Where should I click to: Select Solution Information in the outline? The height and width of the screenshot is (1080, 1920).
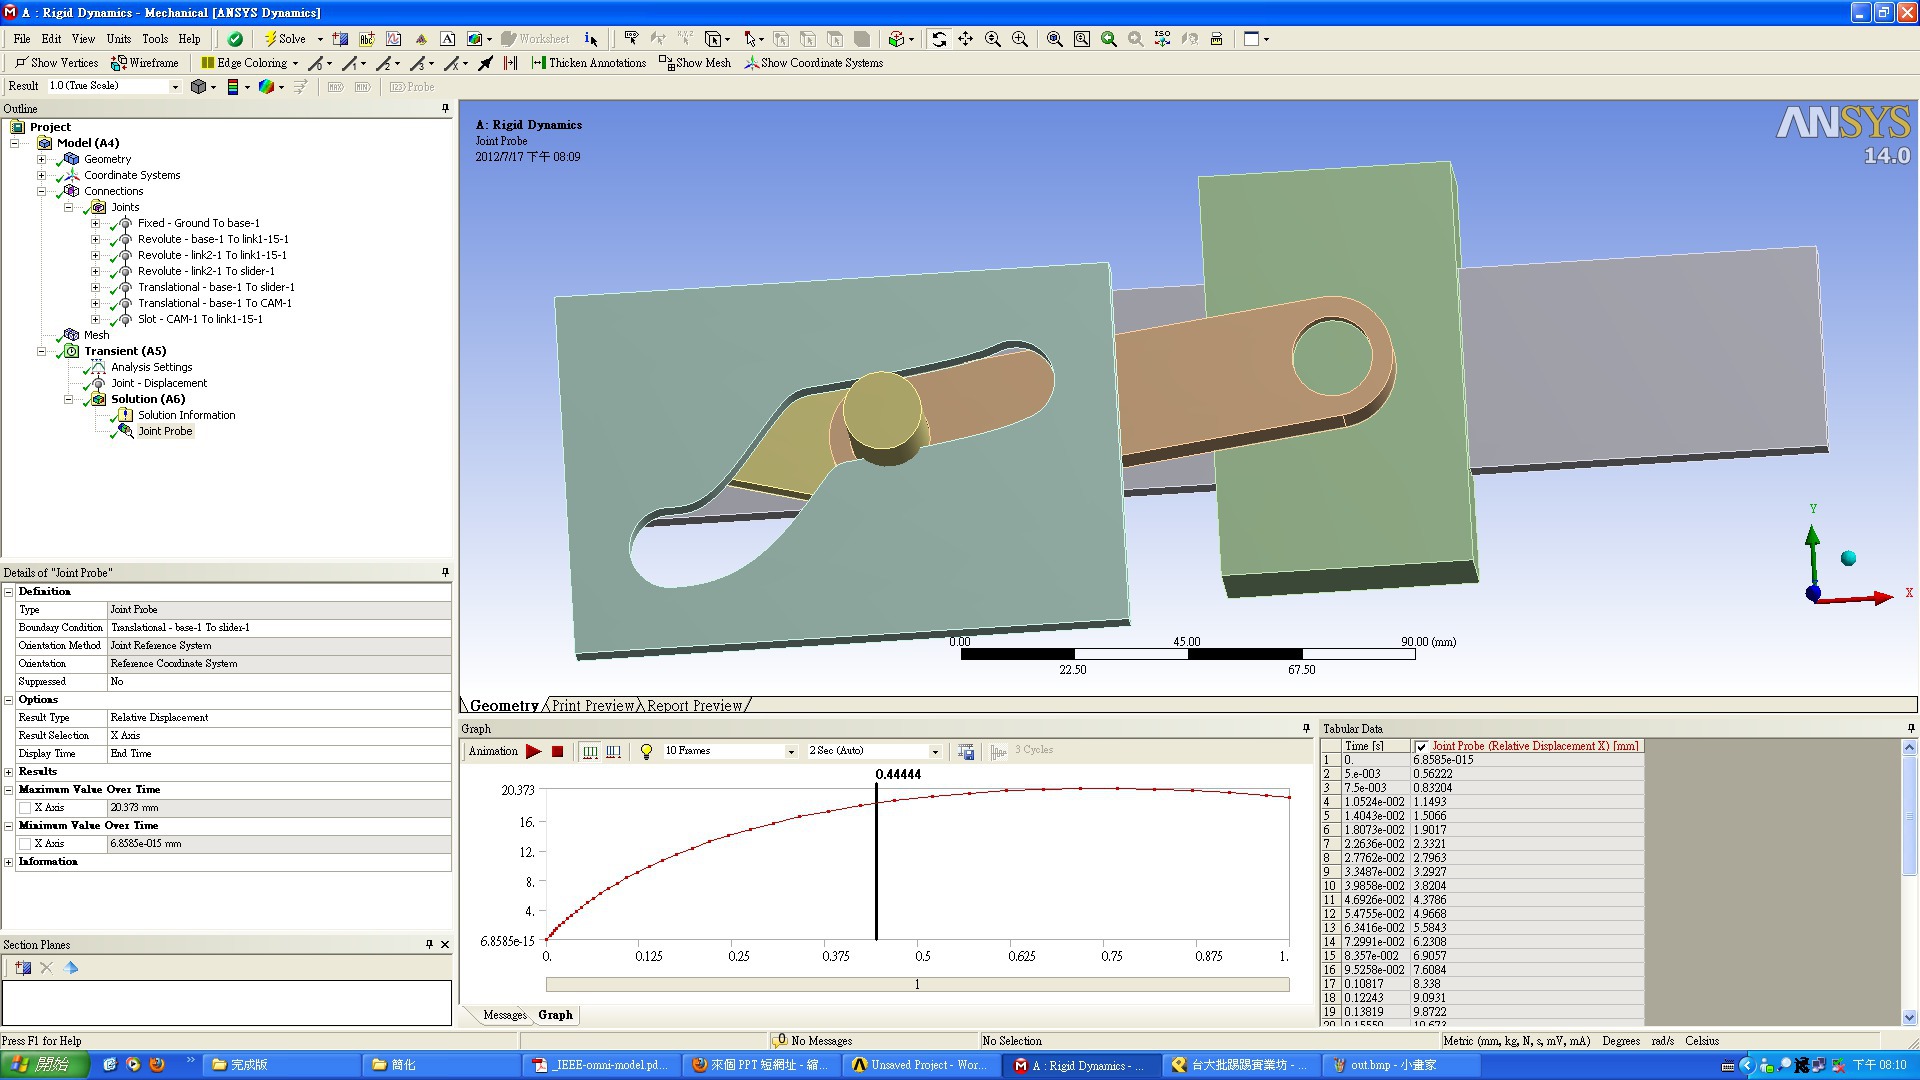tap(186, 415)
